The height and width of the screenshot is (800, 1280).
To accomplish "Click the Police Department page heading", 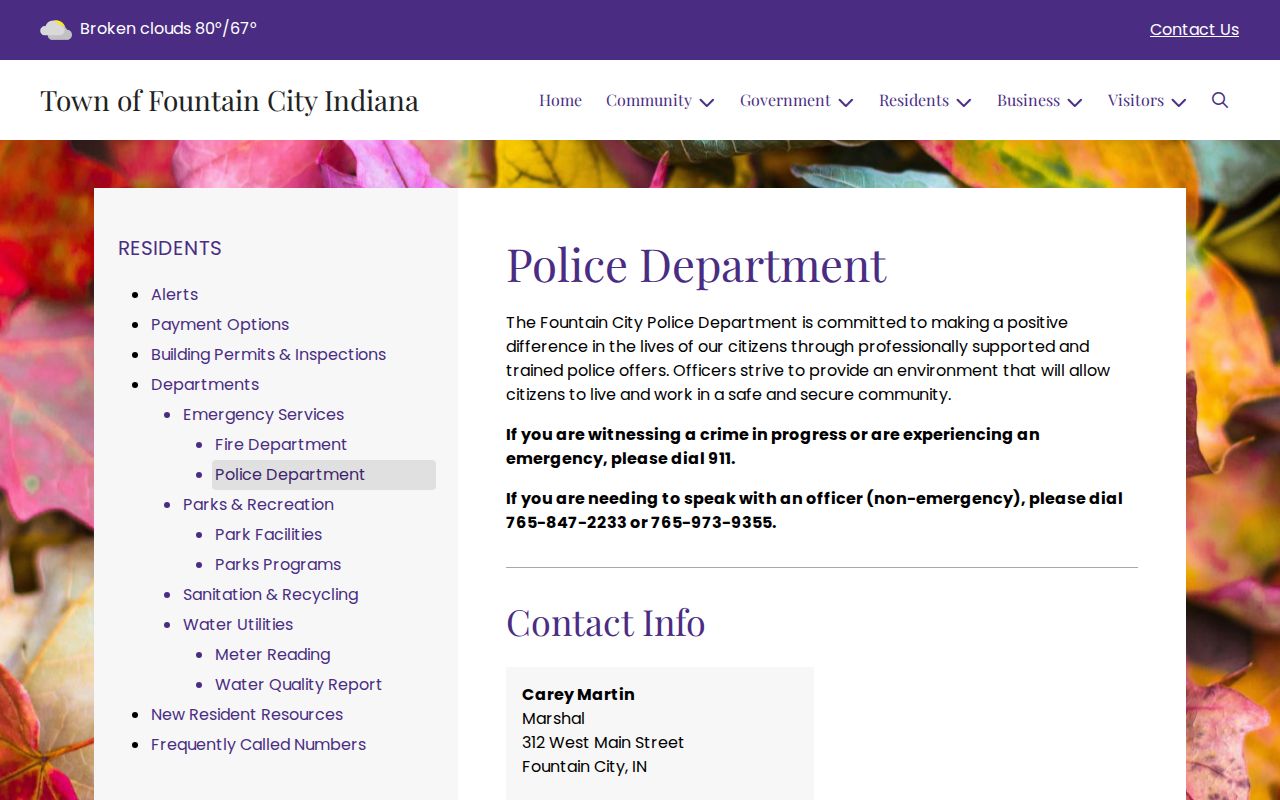I will (696, 265).
